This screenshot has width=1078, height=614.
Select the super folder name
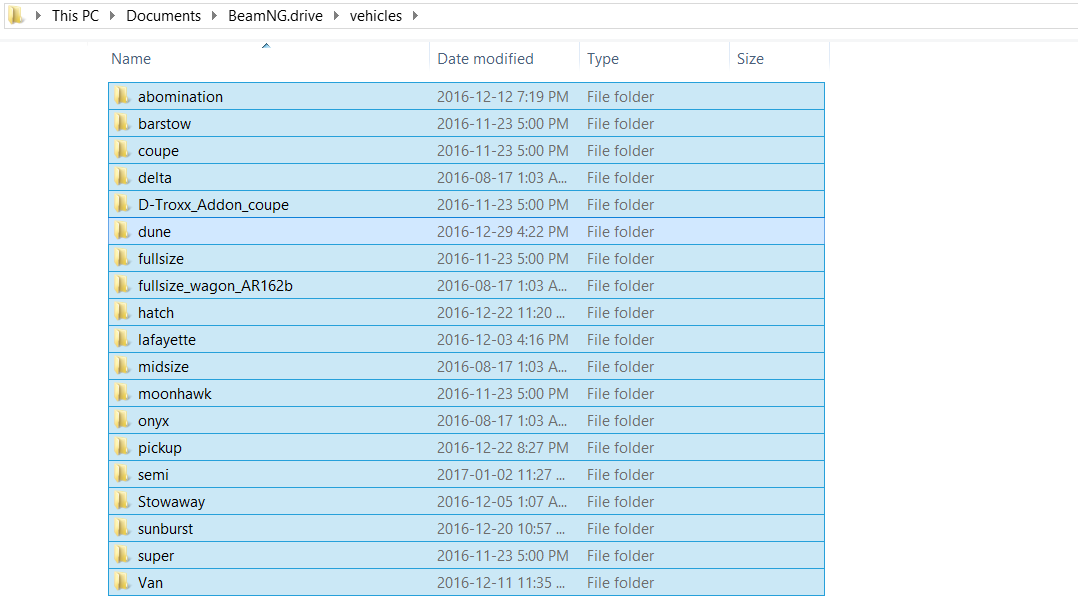click(155, 556)
